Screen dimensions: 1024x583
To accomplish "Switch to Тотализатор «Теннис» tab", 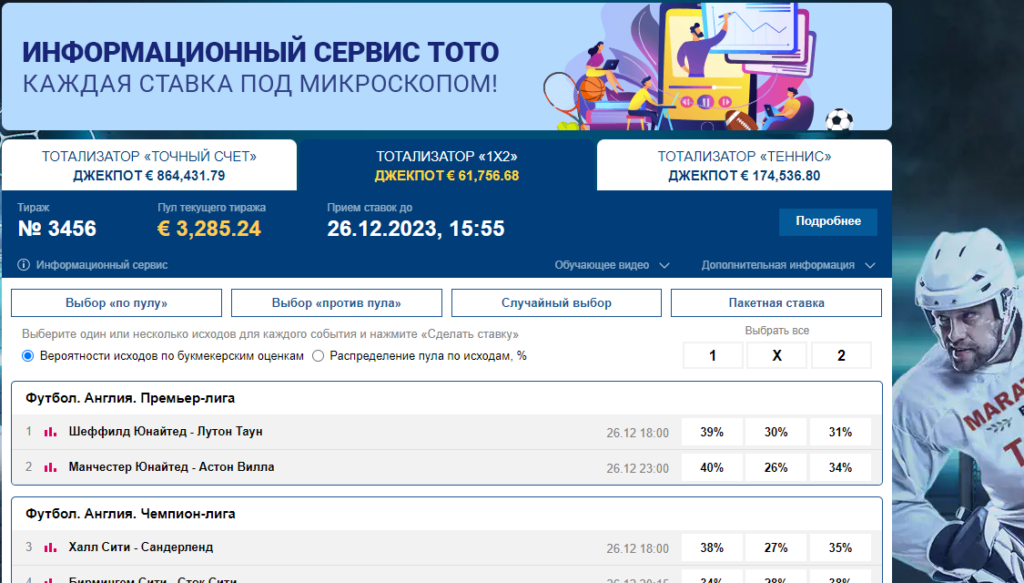I will (744, 165).
